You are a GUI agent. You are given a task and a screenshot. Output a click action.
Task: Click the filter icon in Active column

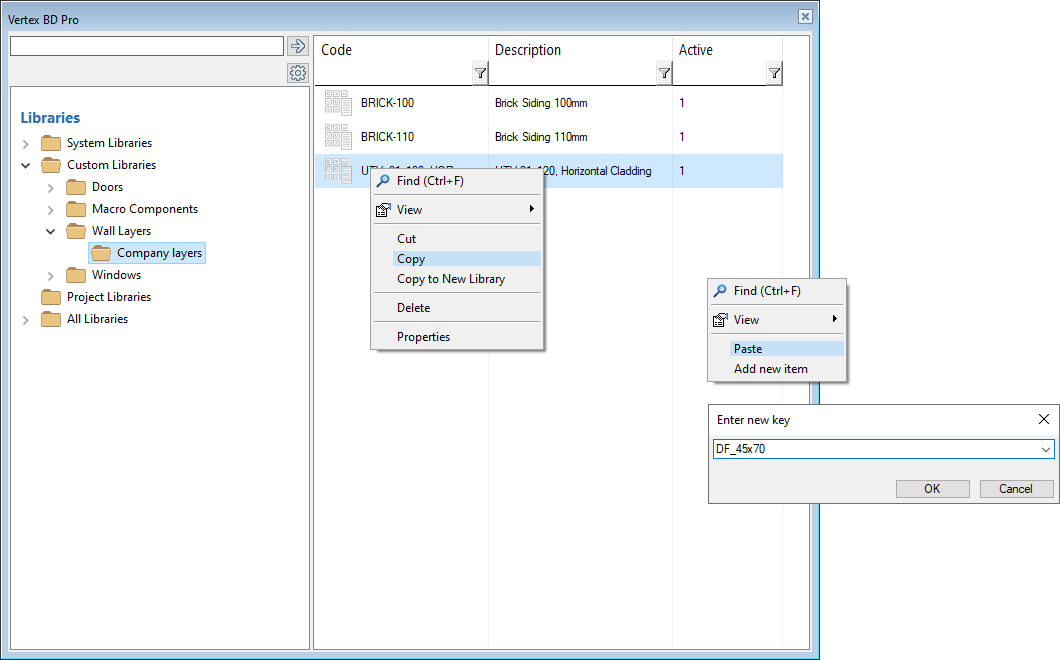tap(774, 73)
